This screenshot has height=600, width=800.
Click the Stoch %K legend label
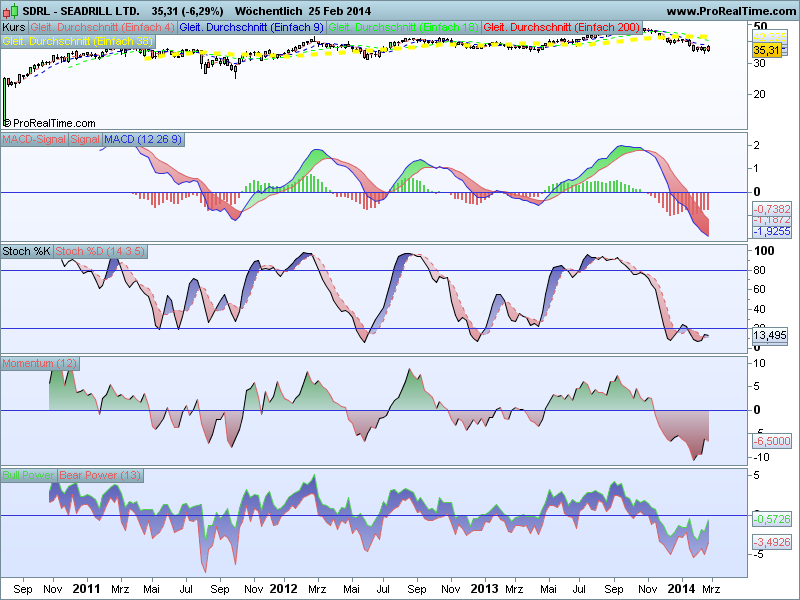(27, 251)
